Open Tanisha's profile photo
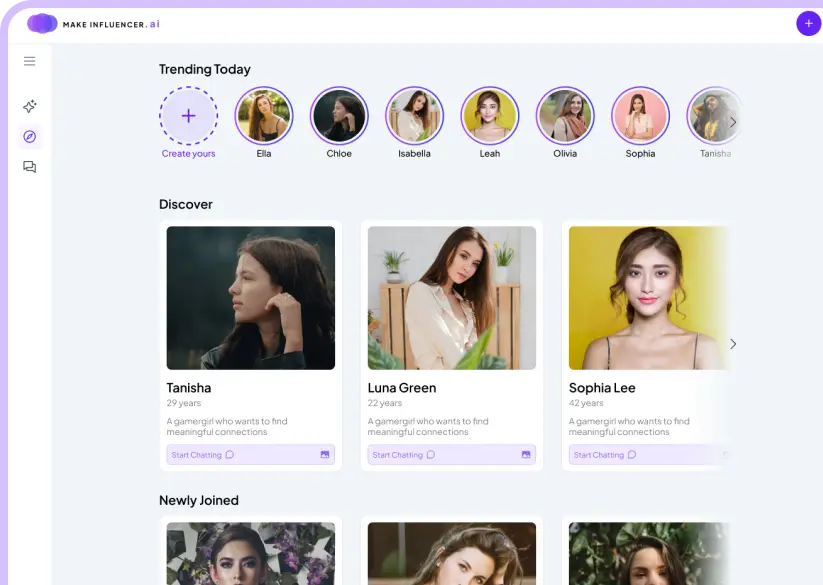 tap(250, 297)
